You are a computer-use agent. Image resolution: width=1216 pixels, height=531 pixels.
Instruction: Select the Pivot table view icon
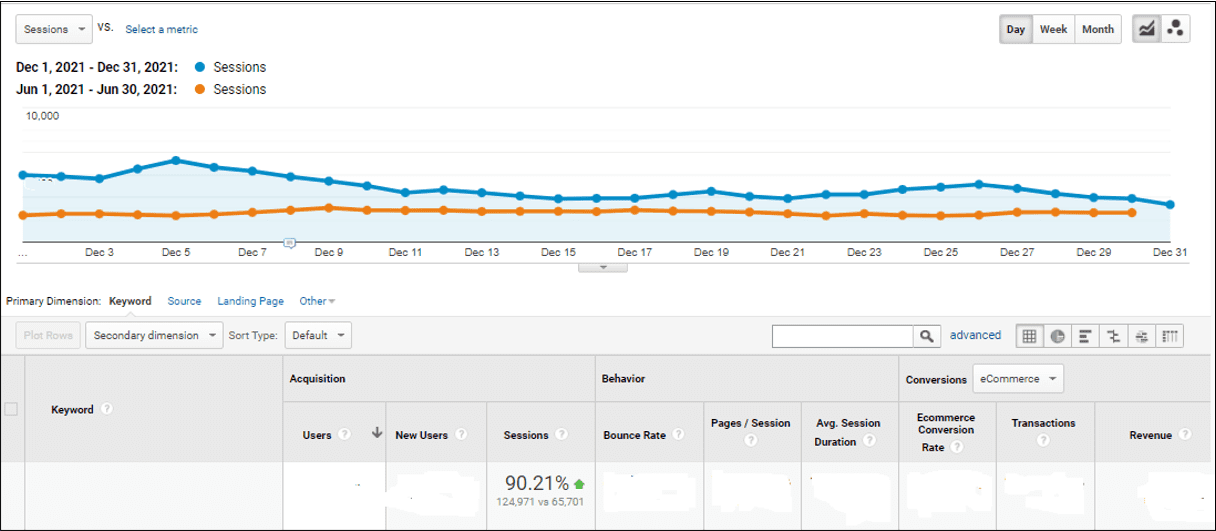pyautogui.click(x=1169, y=336)
